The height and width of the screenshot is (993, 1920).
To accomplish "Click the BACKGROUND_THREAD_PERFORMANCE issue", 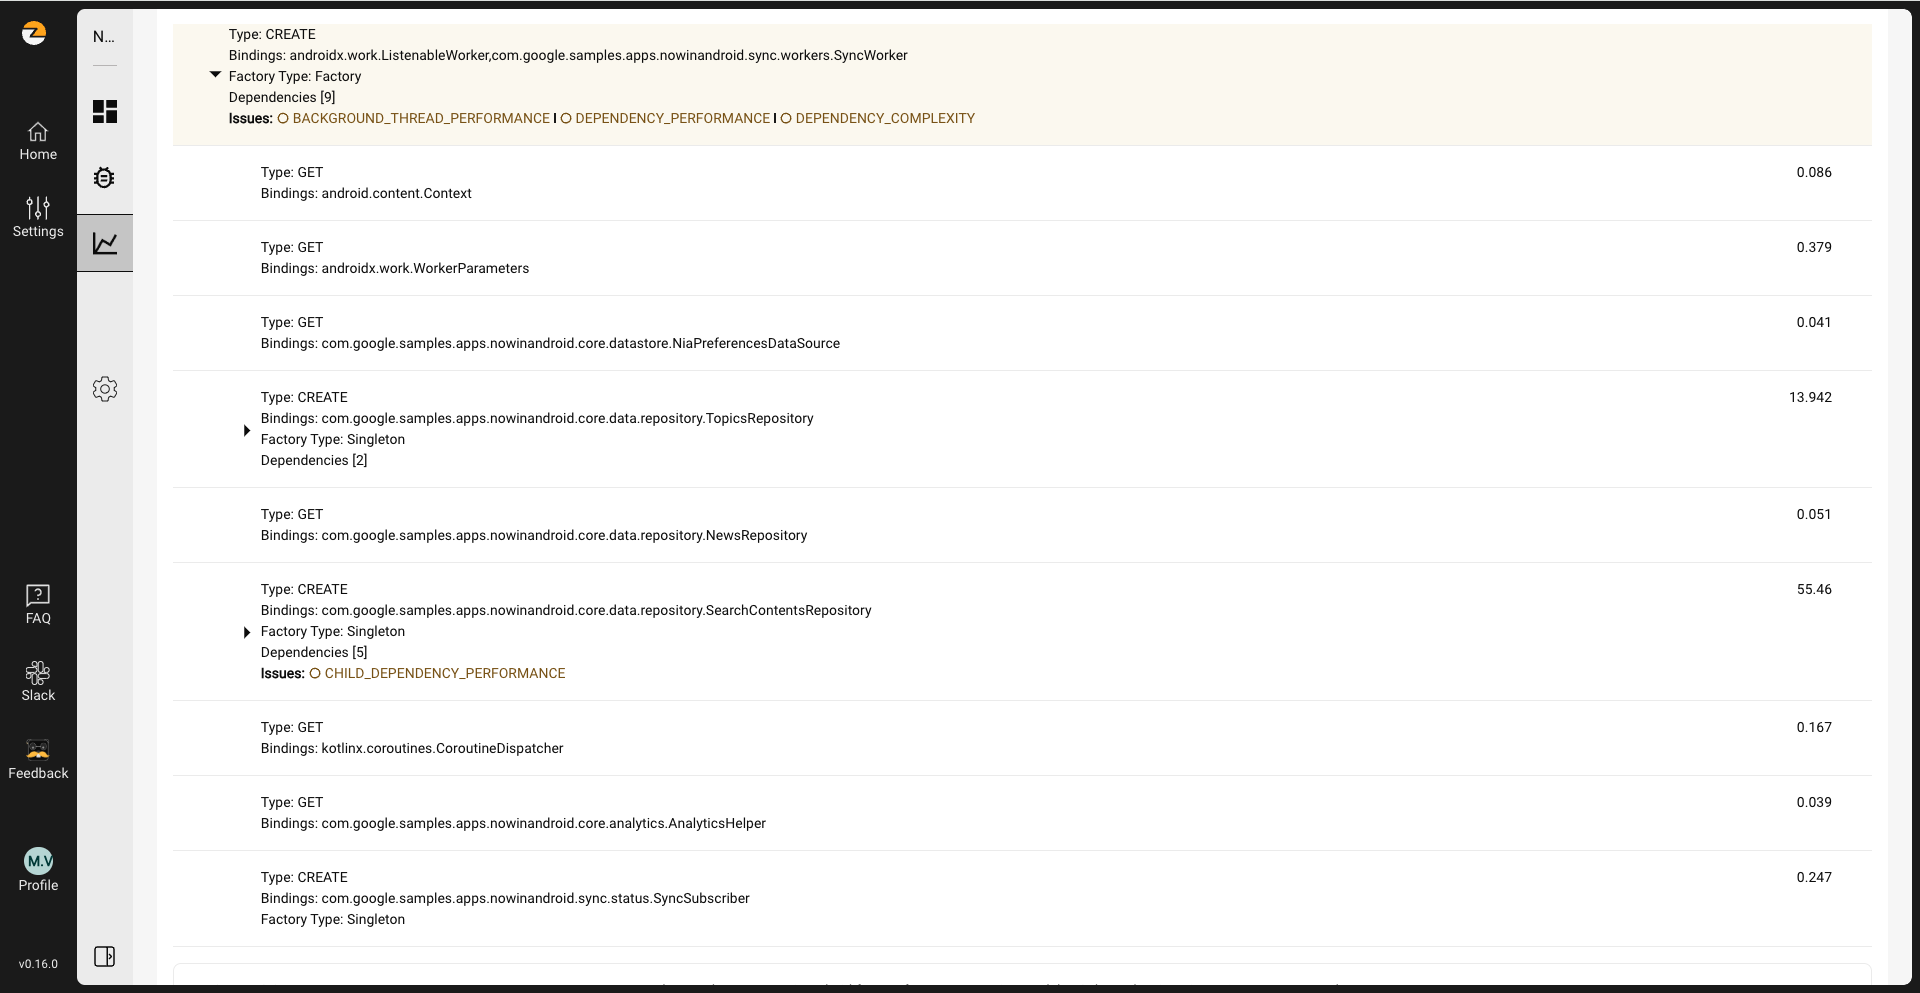I will coord(420,118).
